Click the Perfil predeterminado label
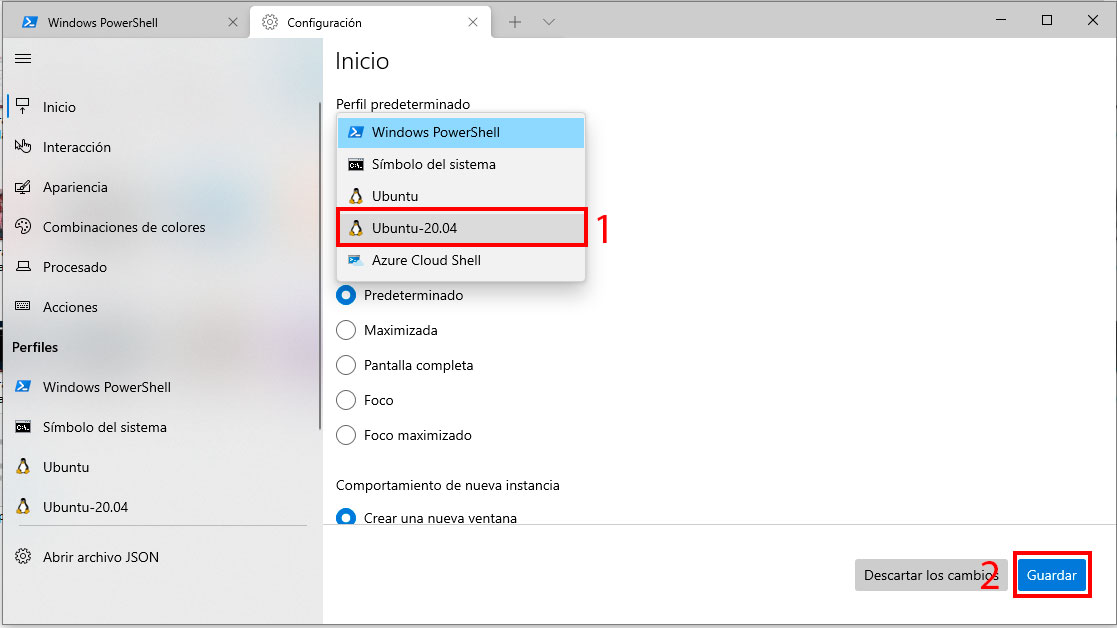 tap(402, 104)
